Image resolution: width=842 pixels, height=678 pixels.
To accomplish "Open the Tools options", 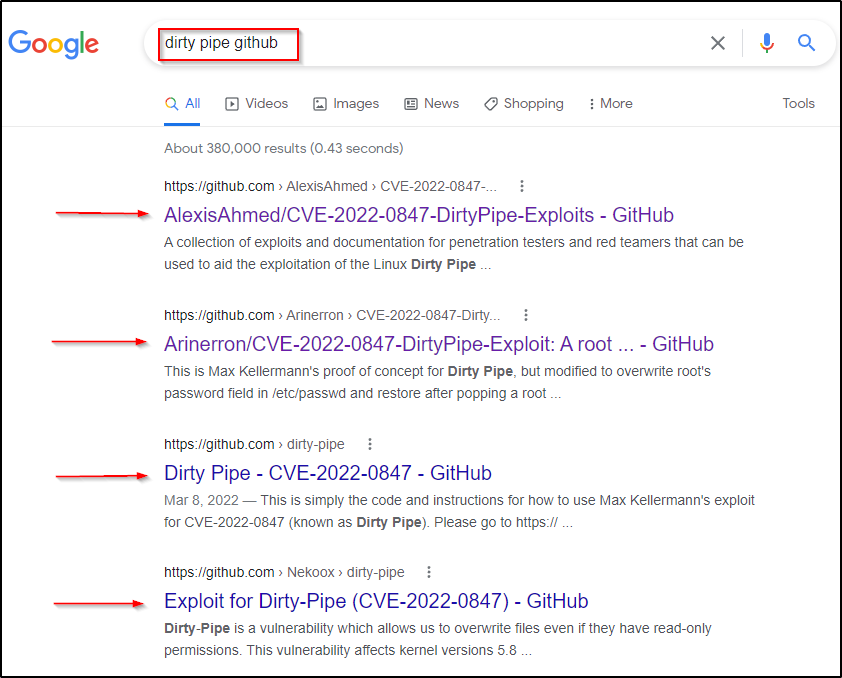I will [x=798, y=104].
